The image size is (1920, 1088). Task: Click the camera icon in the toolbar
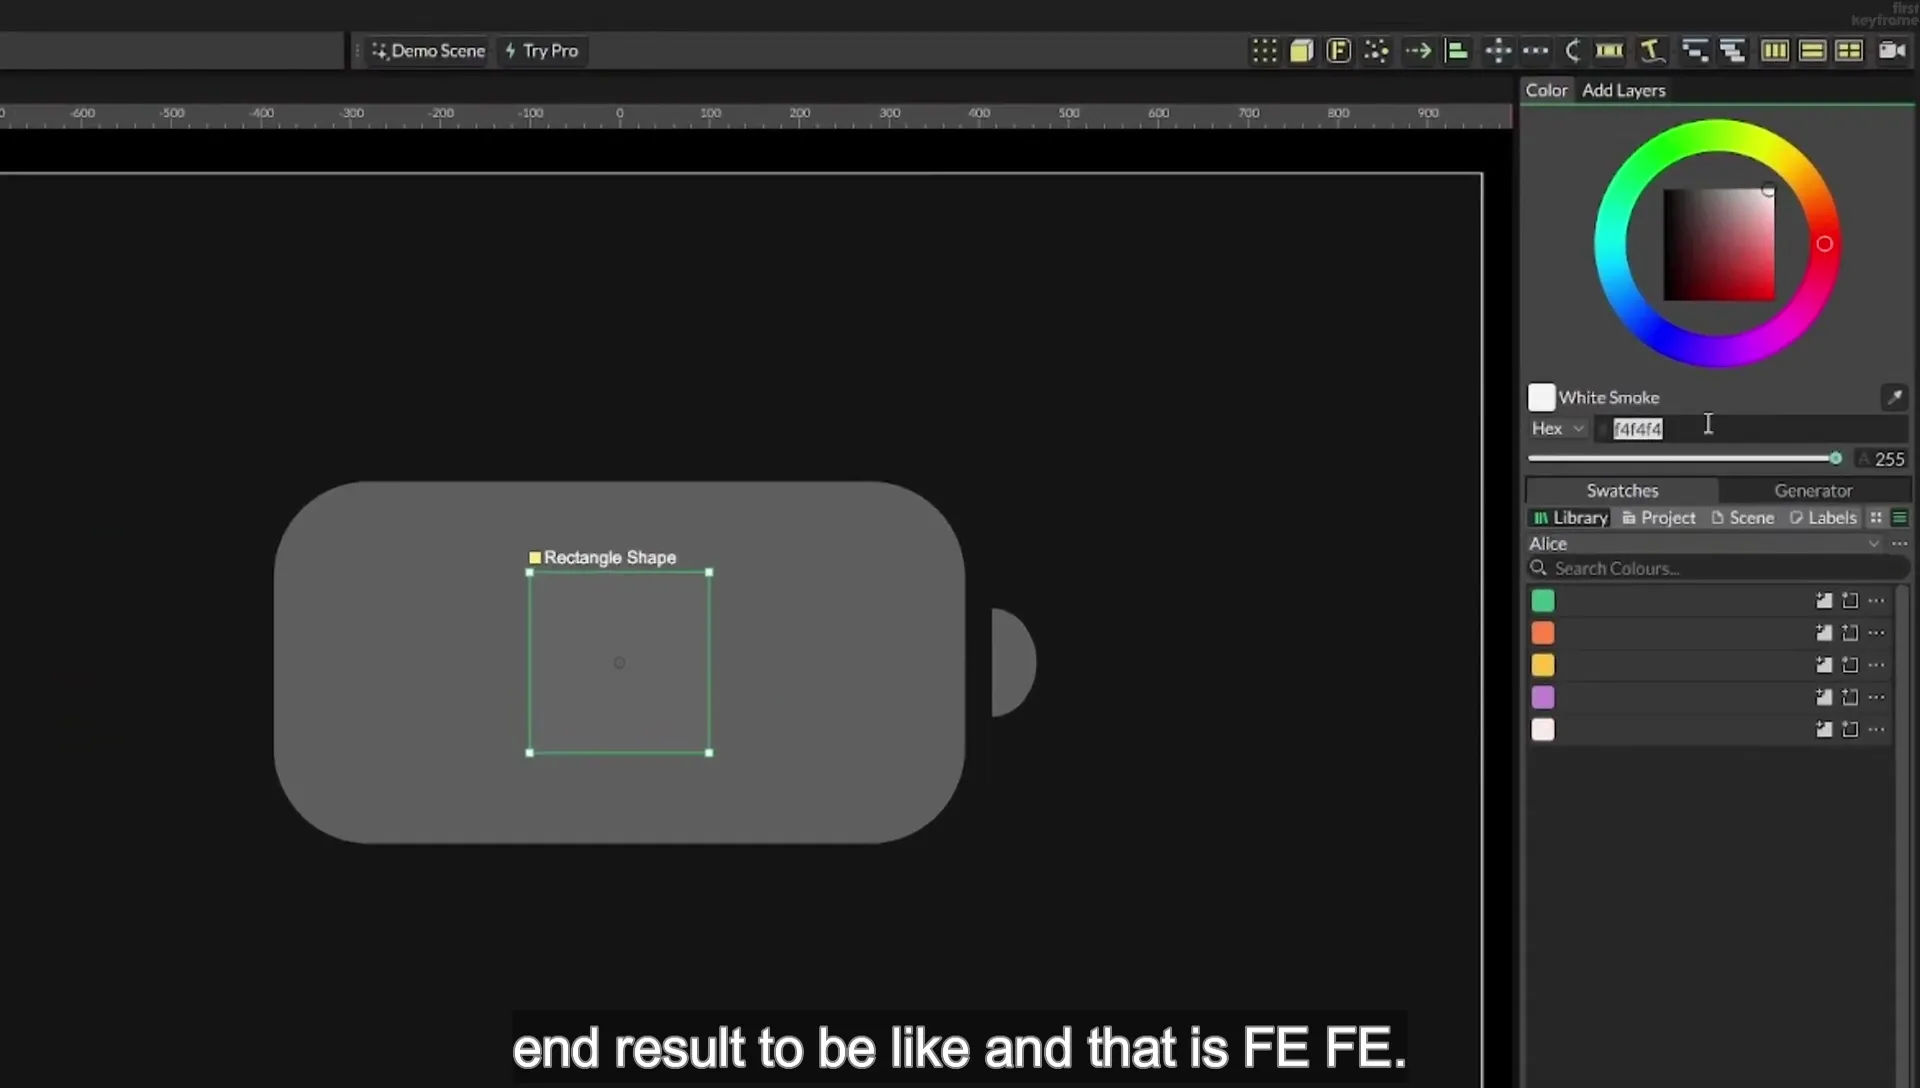[x=1891, y=50]
